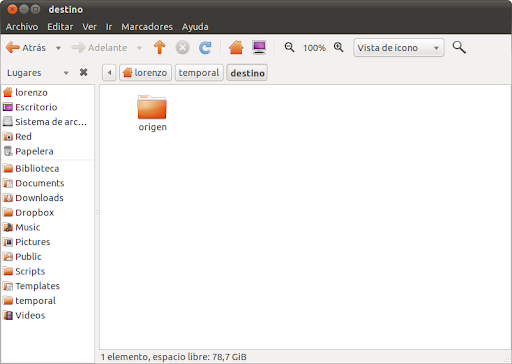The height and width of the screenshot is (364, 512).
Task: Go back with the Atrás arrow
Action: pos(26,48)
